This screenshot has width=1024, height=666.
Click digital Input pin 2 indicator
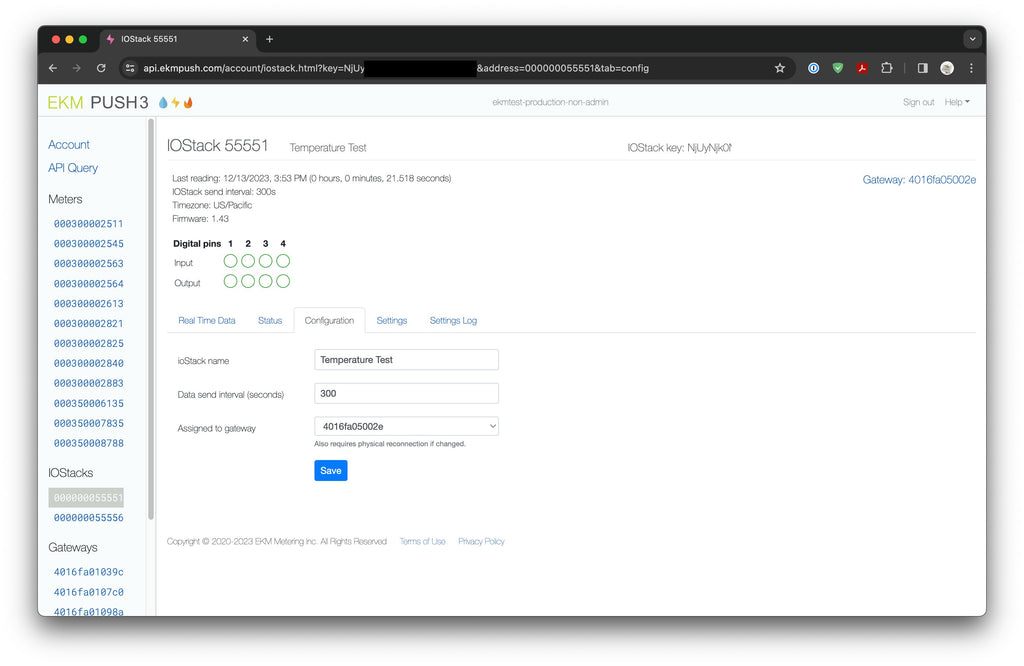click(x=248, y=261)
